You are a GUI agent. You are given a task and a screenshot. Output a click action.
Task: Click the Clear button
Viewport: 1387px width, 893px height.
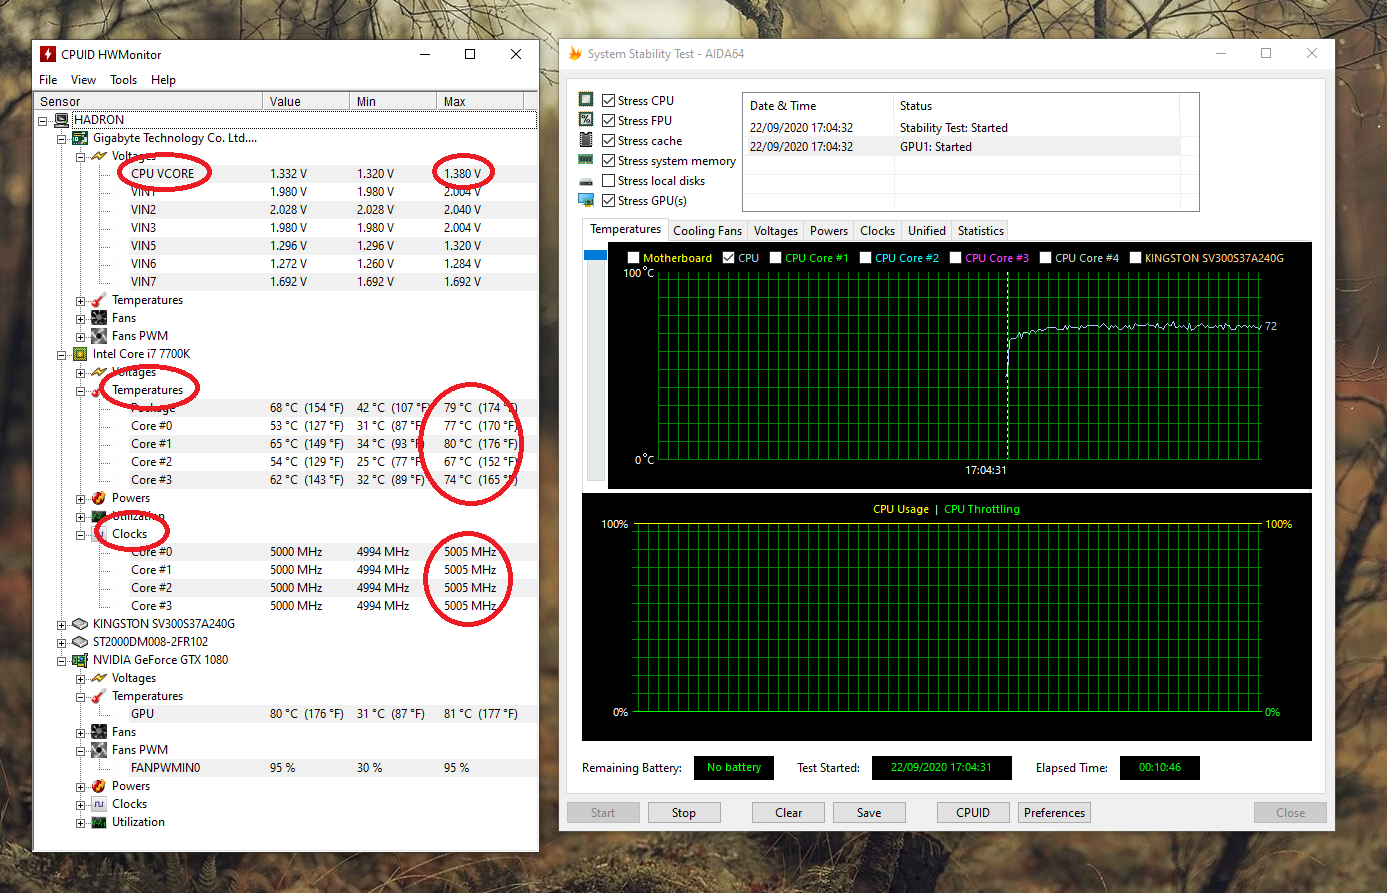[788, 813]
